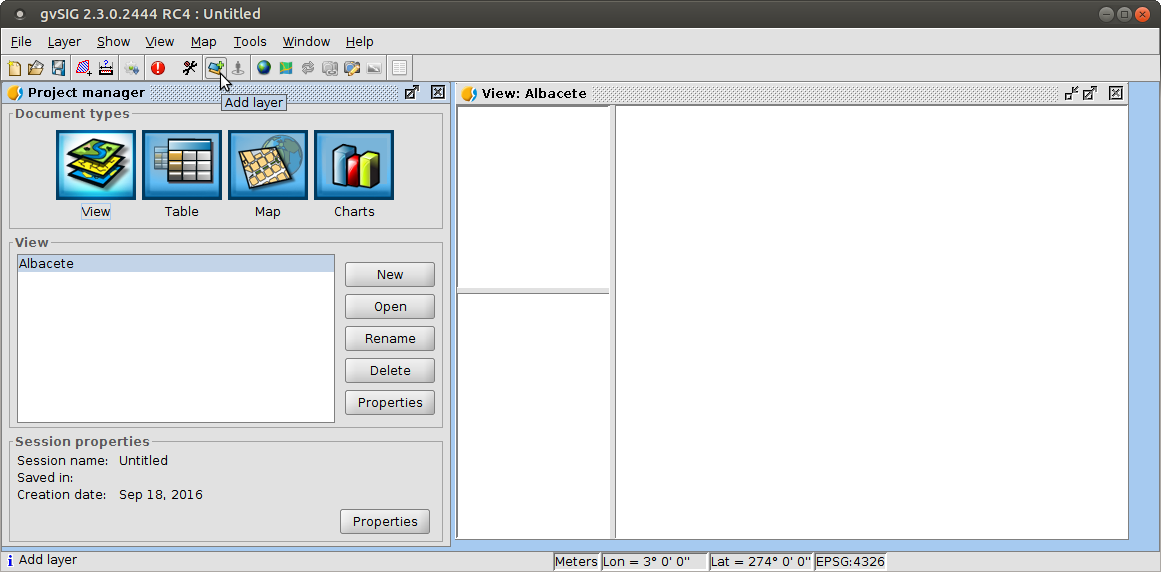Select the Map document type

click(x=268, y=165)
